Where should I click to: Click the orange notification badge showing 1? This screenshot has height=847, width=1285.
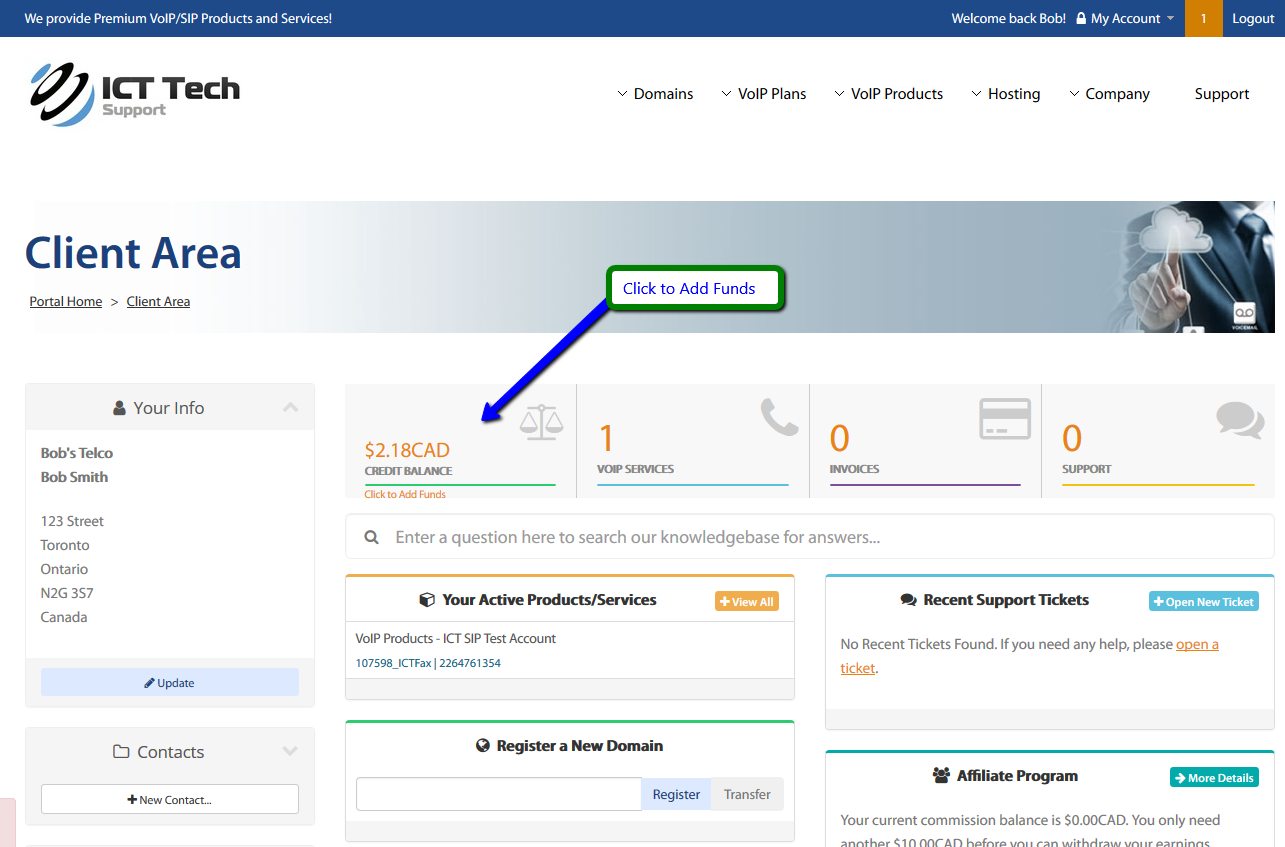pyautogui.click(x=1203, y=18)
